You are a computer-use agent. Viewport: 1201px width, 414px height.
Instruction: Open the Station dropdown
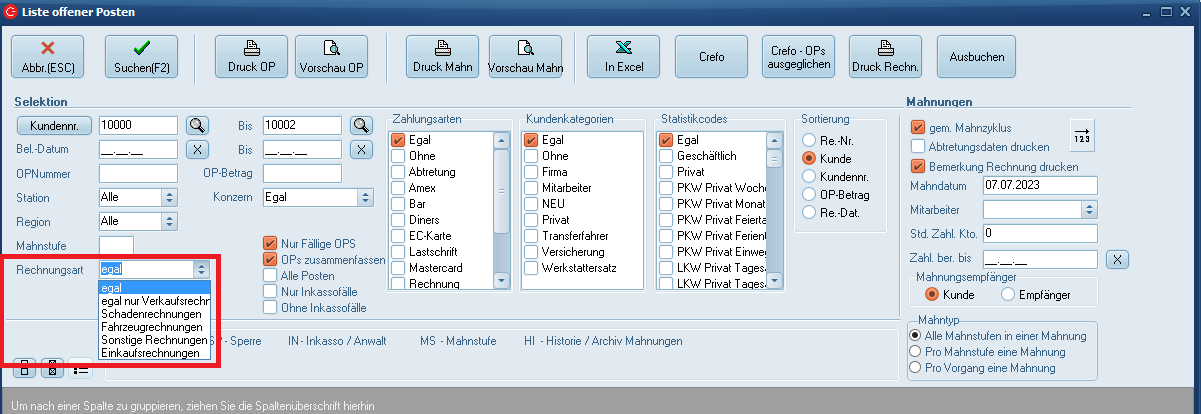168,197
